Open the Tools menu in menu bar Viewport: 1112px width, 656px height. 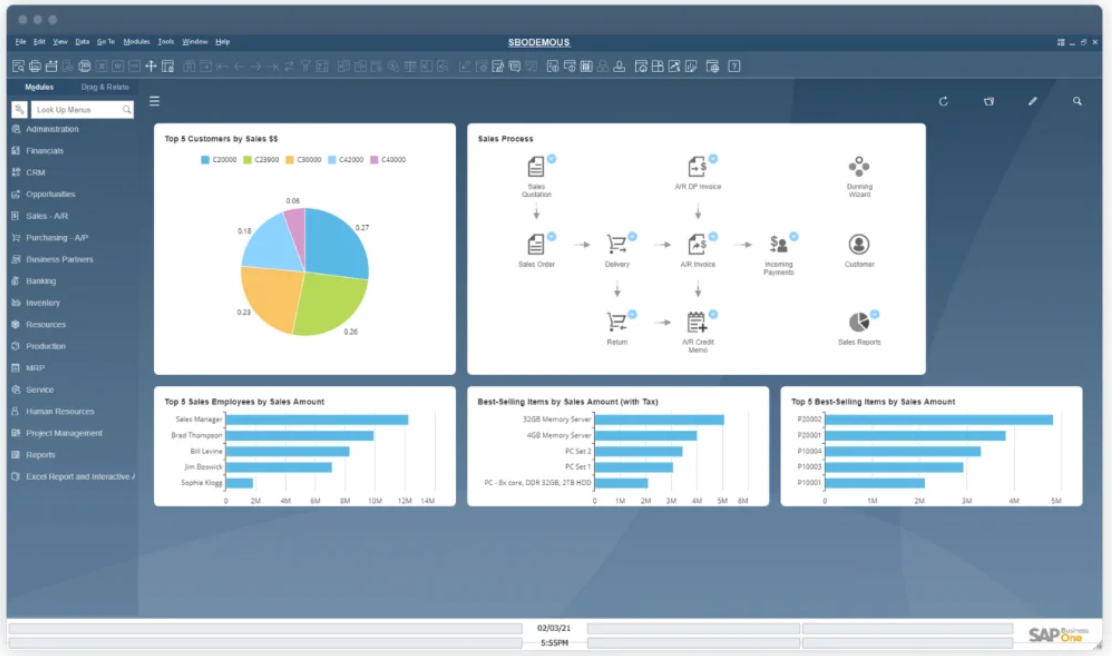[x=165, y=42]
